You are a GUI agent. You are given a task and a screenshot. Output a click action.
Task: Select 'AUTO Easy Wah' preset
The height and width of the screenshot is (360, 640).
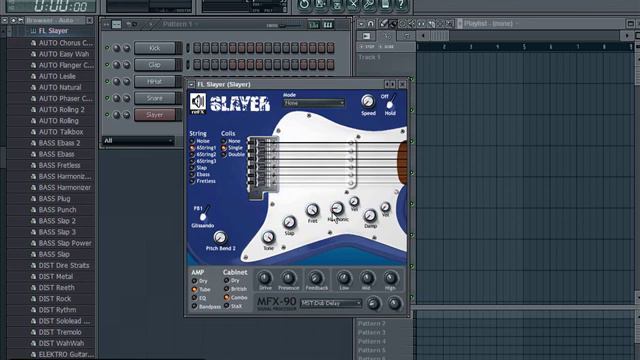click(64, 54)
